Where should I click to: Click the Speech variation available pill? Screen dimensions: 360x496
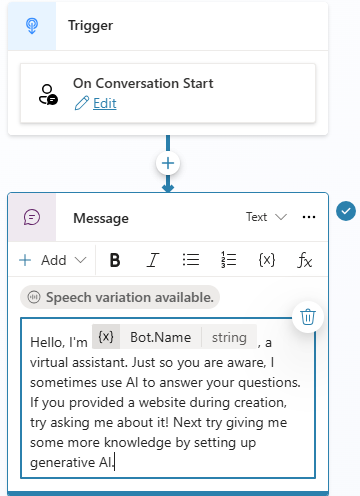coord(120,297)
